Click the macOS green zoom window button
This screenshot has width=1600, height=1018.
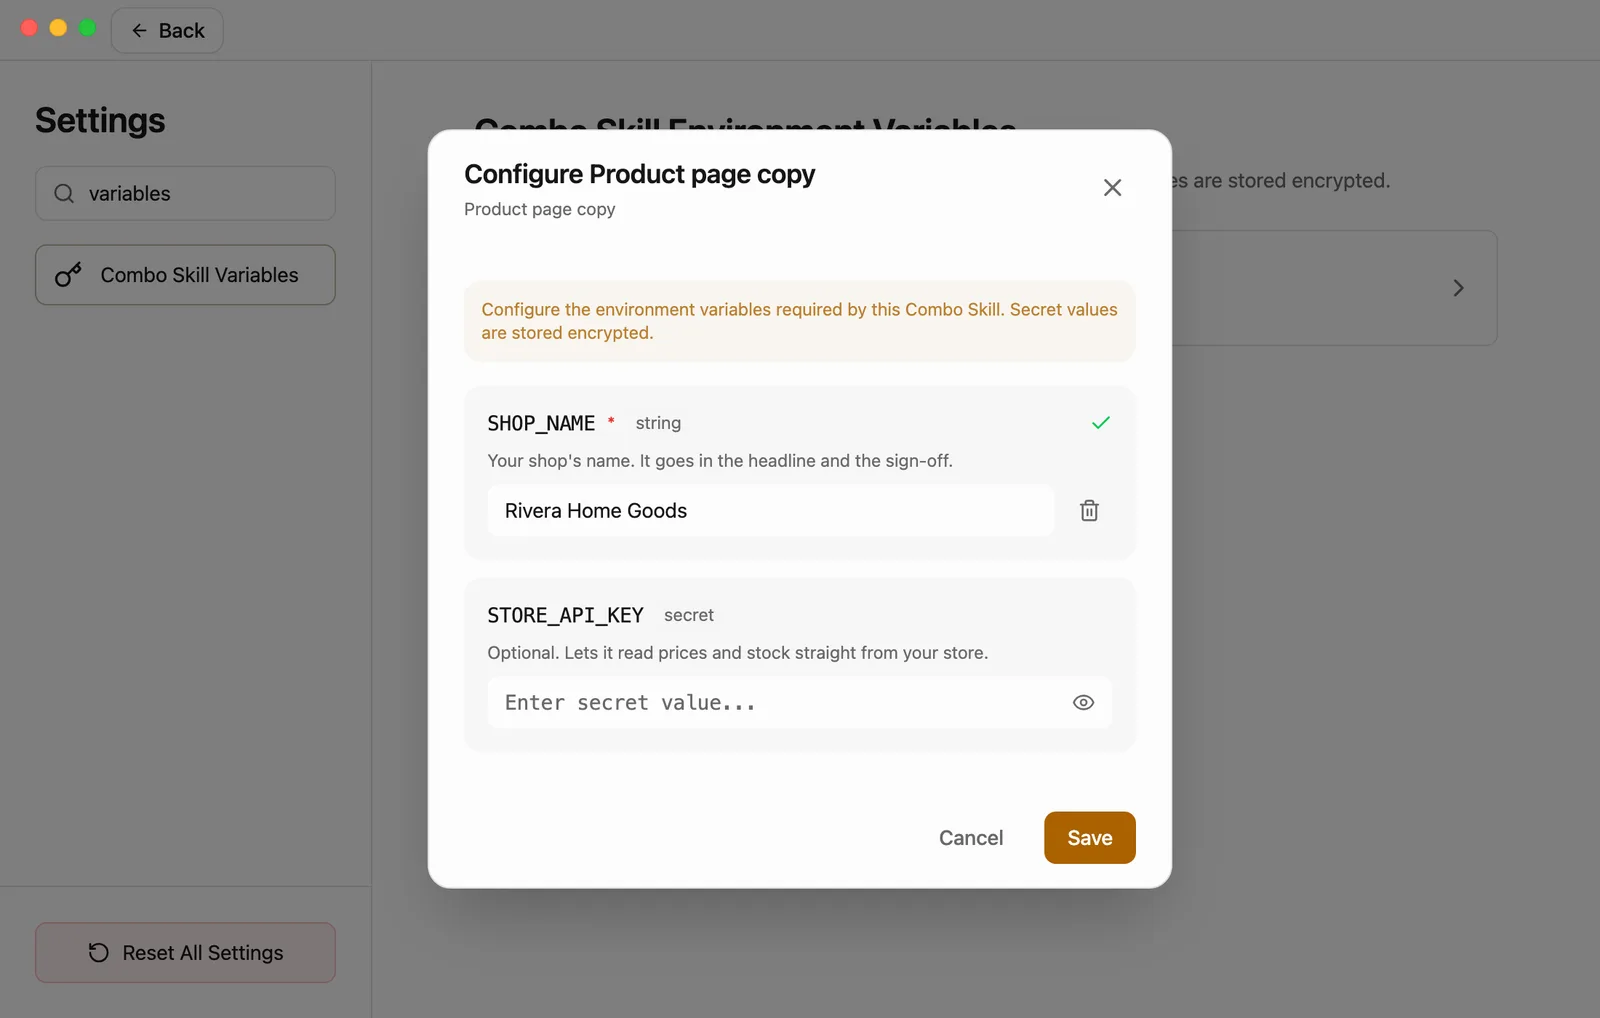click(87, 28)
